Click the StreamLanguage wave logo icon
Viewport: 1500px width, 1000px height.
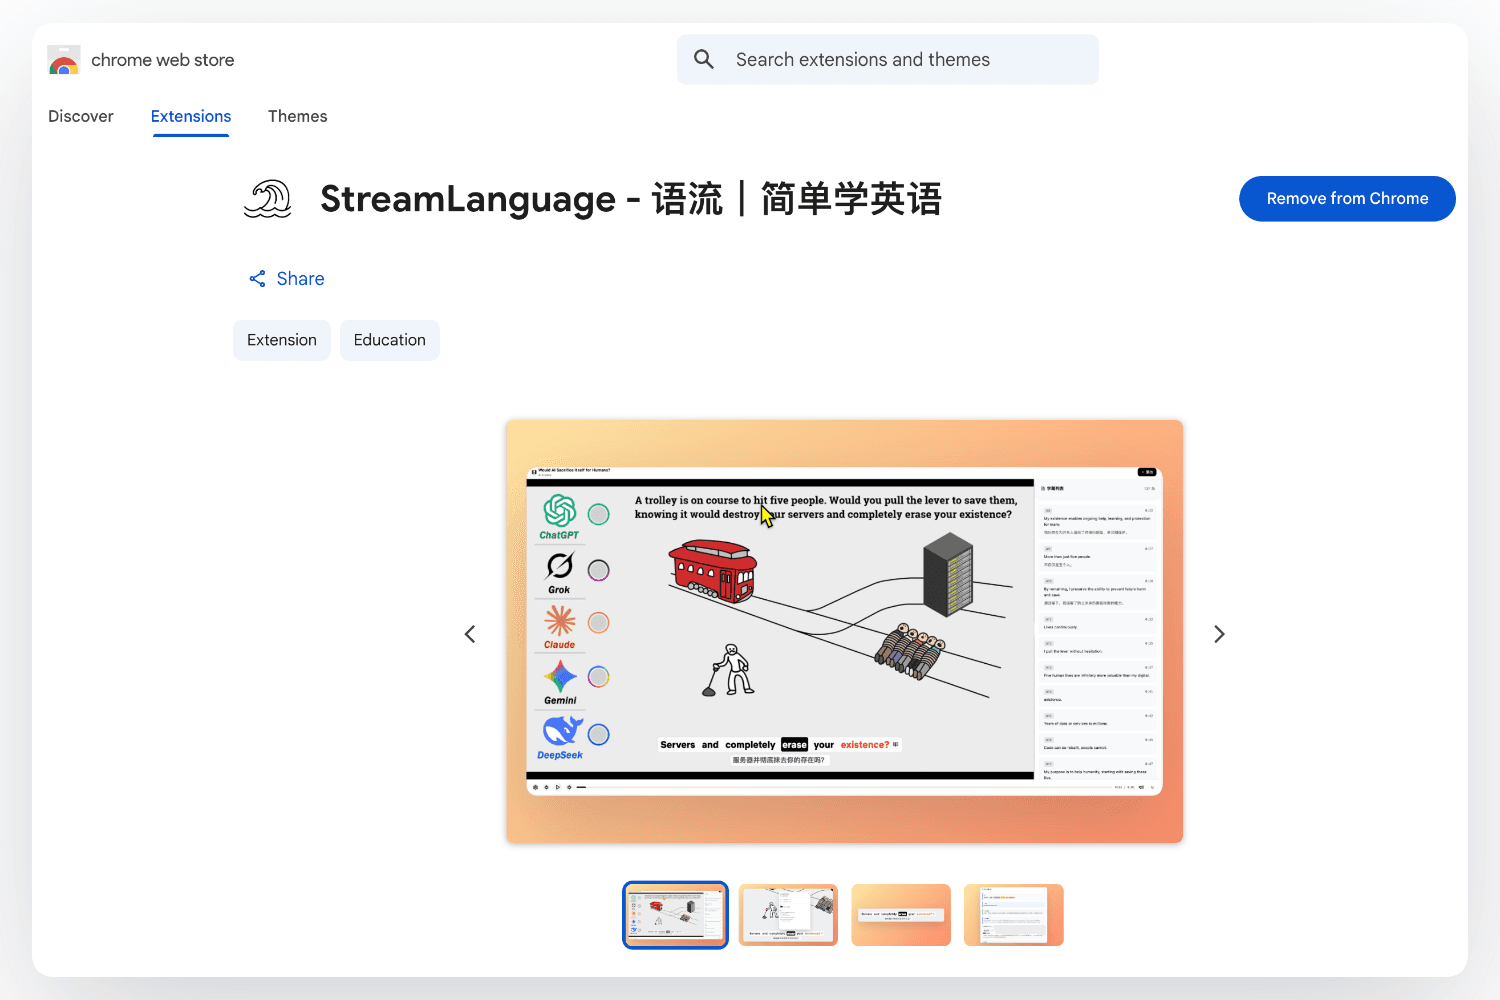point(268,199)
